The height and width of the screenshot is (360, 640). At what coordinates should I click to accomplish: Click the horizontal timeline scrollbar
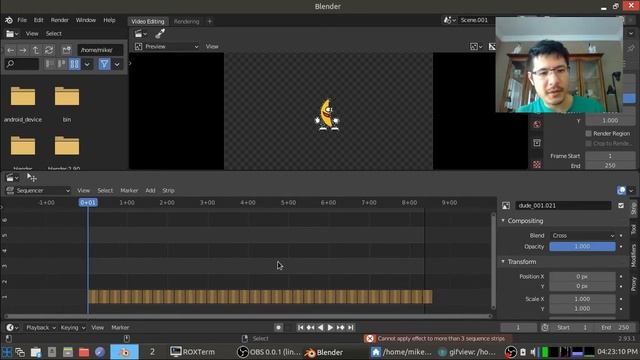(x=248, y=316)
